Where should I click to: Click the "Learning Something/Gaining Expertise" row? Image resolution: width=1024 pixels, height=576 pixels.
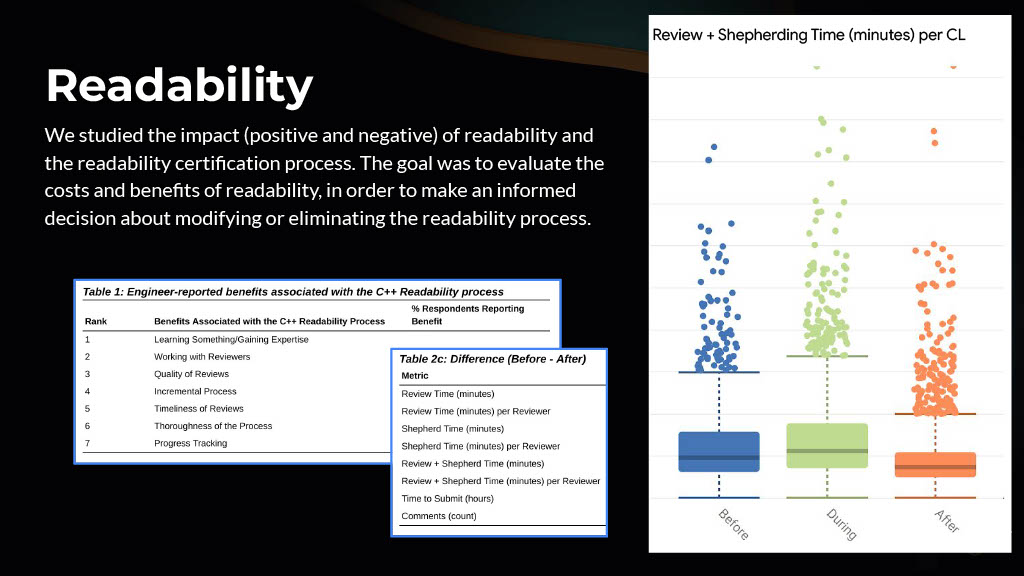click(x=231, y=340)
